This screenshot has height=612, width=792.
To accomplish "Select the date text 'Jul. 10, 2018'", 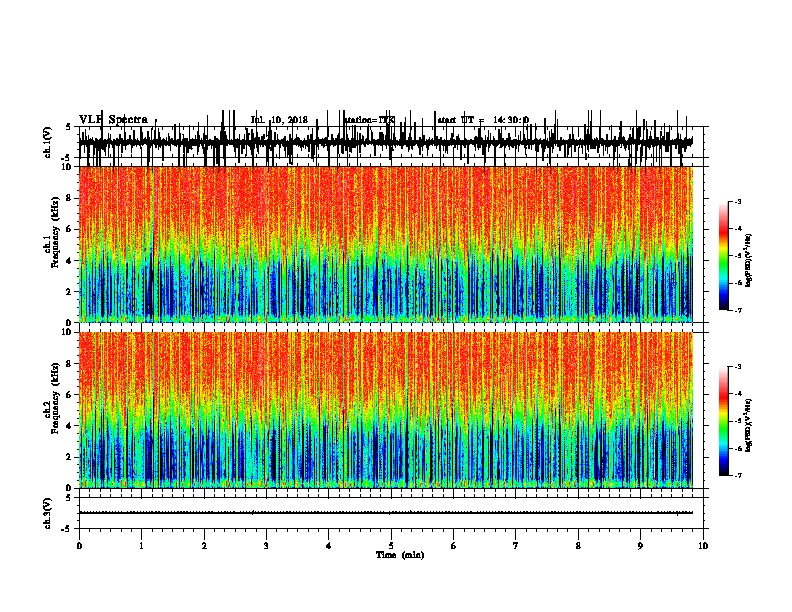I will pos(279,120).
